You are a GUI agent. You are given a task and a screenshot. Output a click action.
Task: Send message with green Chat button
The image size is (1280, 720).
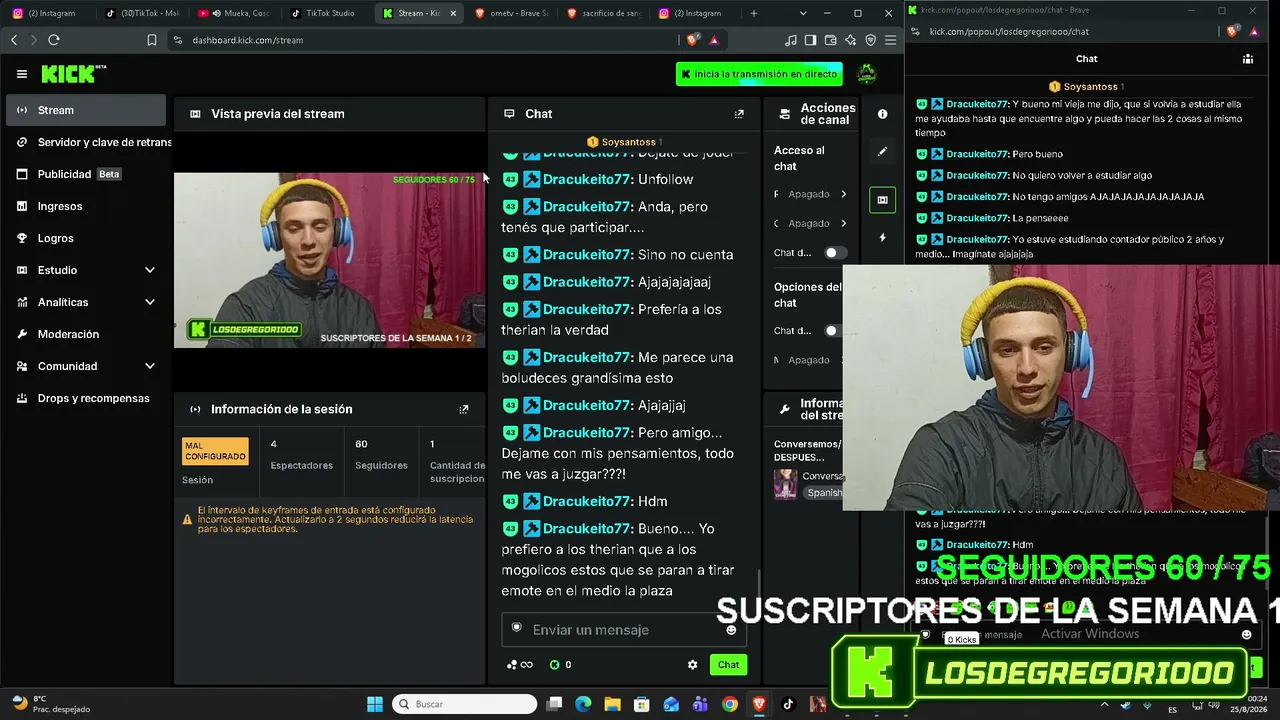[x=728, y=665]
